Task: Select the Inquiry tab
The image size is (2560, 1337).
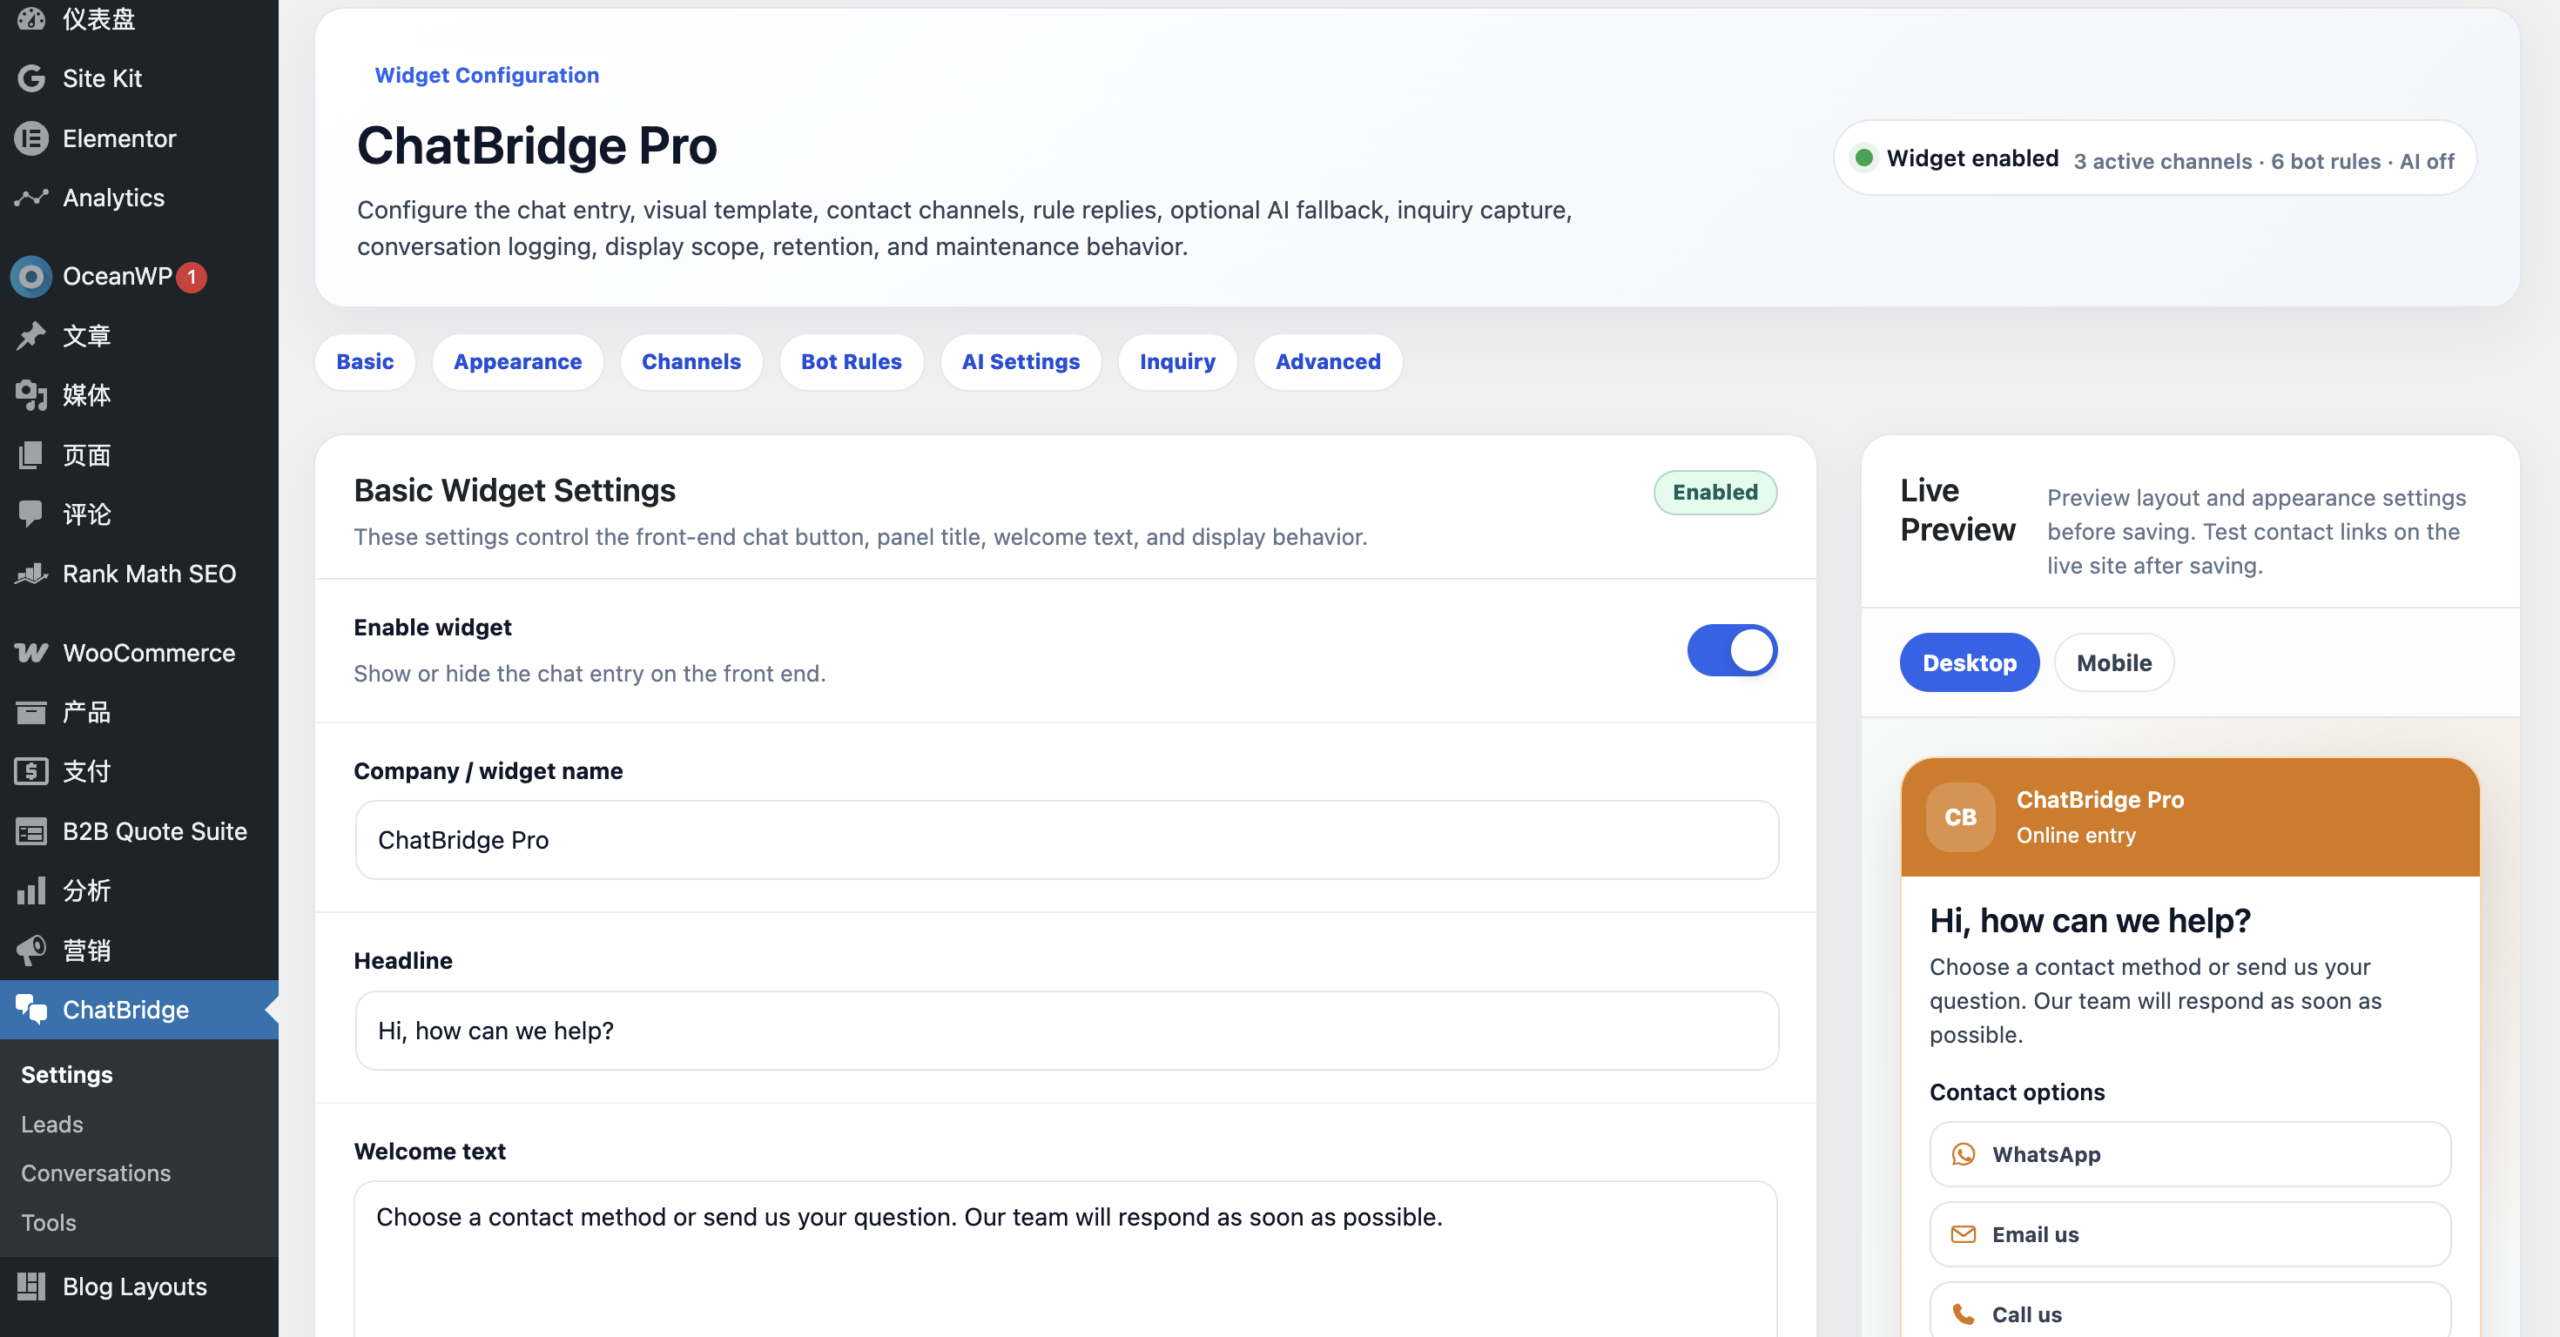Action: pos(1178,362)
